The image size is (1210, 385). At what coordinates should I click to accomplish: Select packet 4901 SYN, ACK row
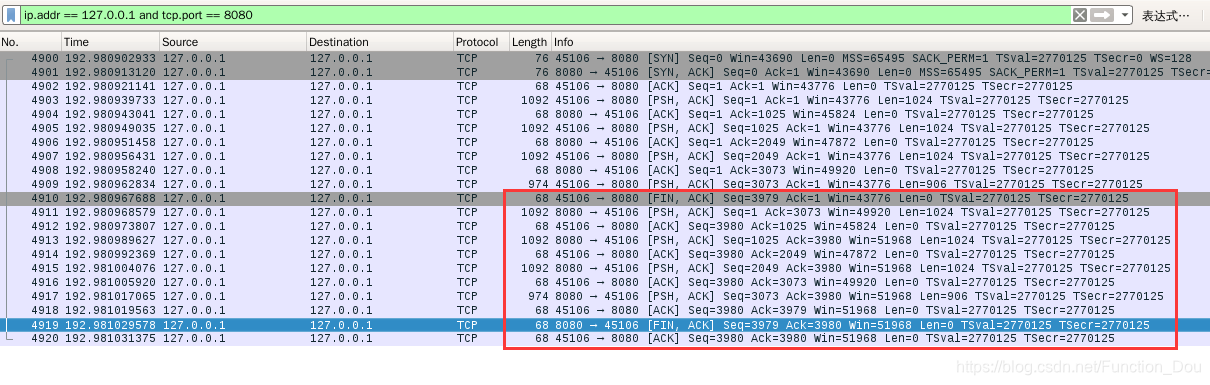[605, 73]
